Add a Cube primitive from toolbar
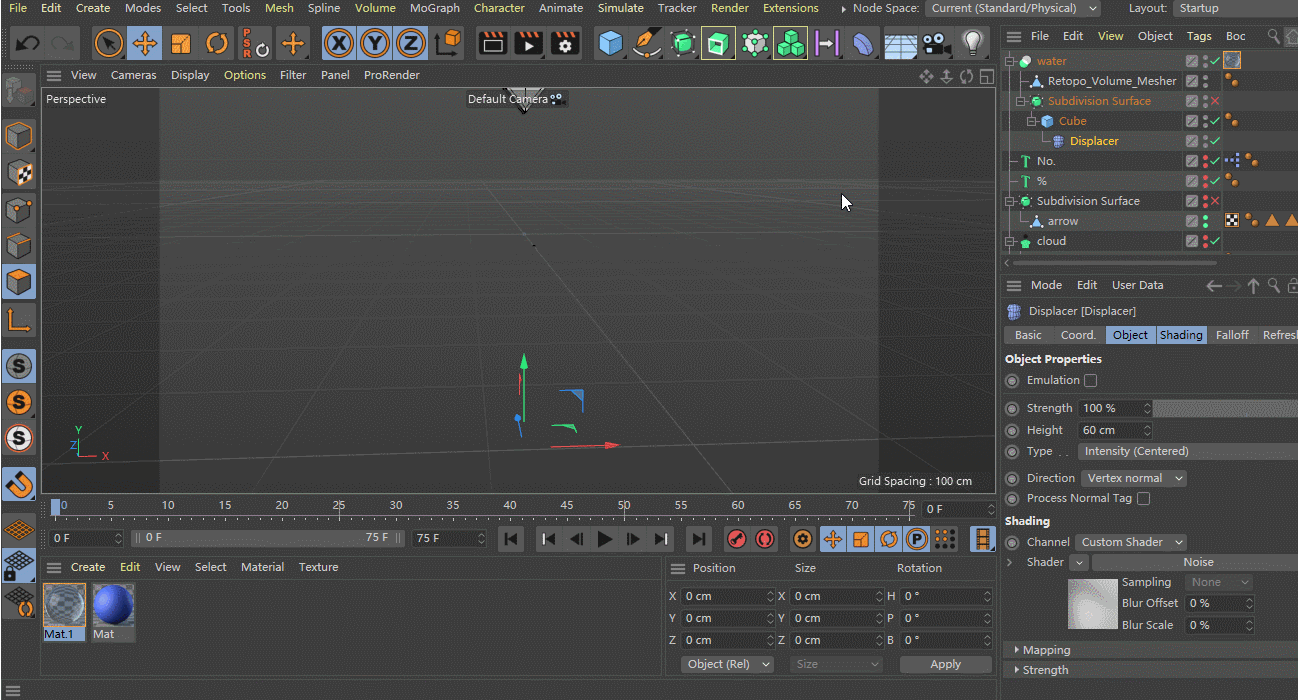 (610, 44)
